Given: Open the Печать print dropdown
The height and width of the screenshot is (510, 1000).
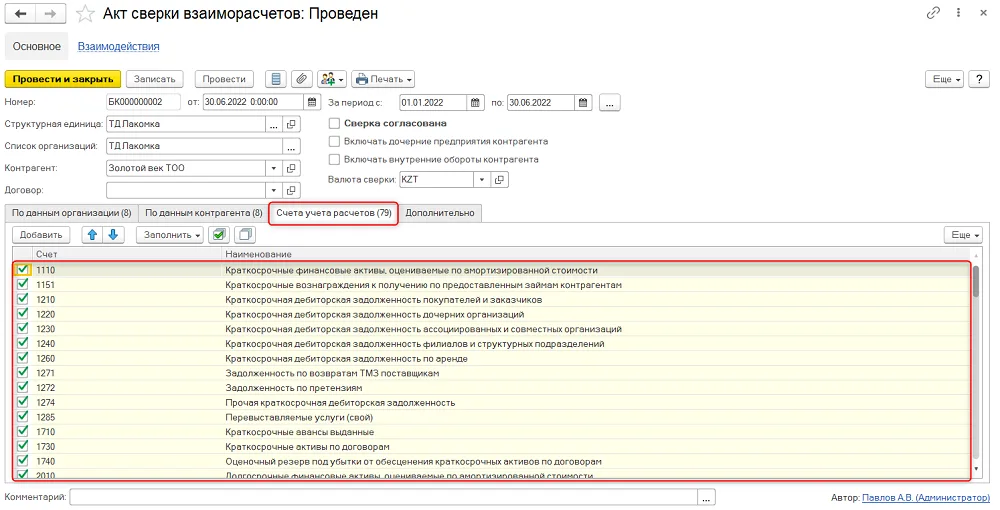Looking at the screenshot, I should click(x=383, y=79).
